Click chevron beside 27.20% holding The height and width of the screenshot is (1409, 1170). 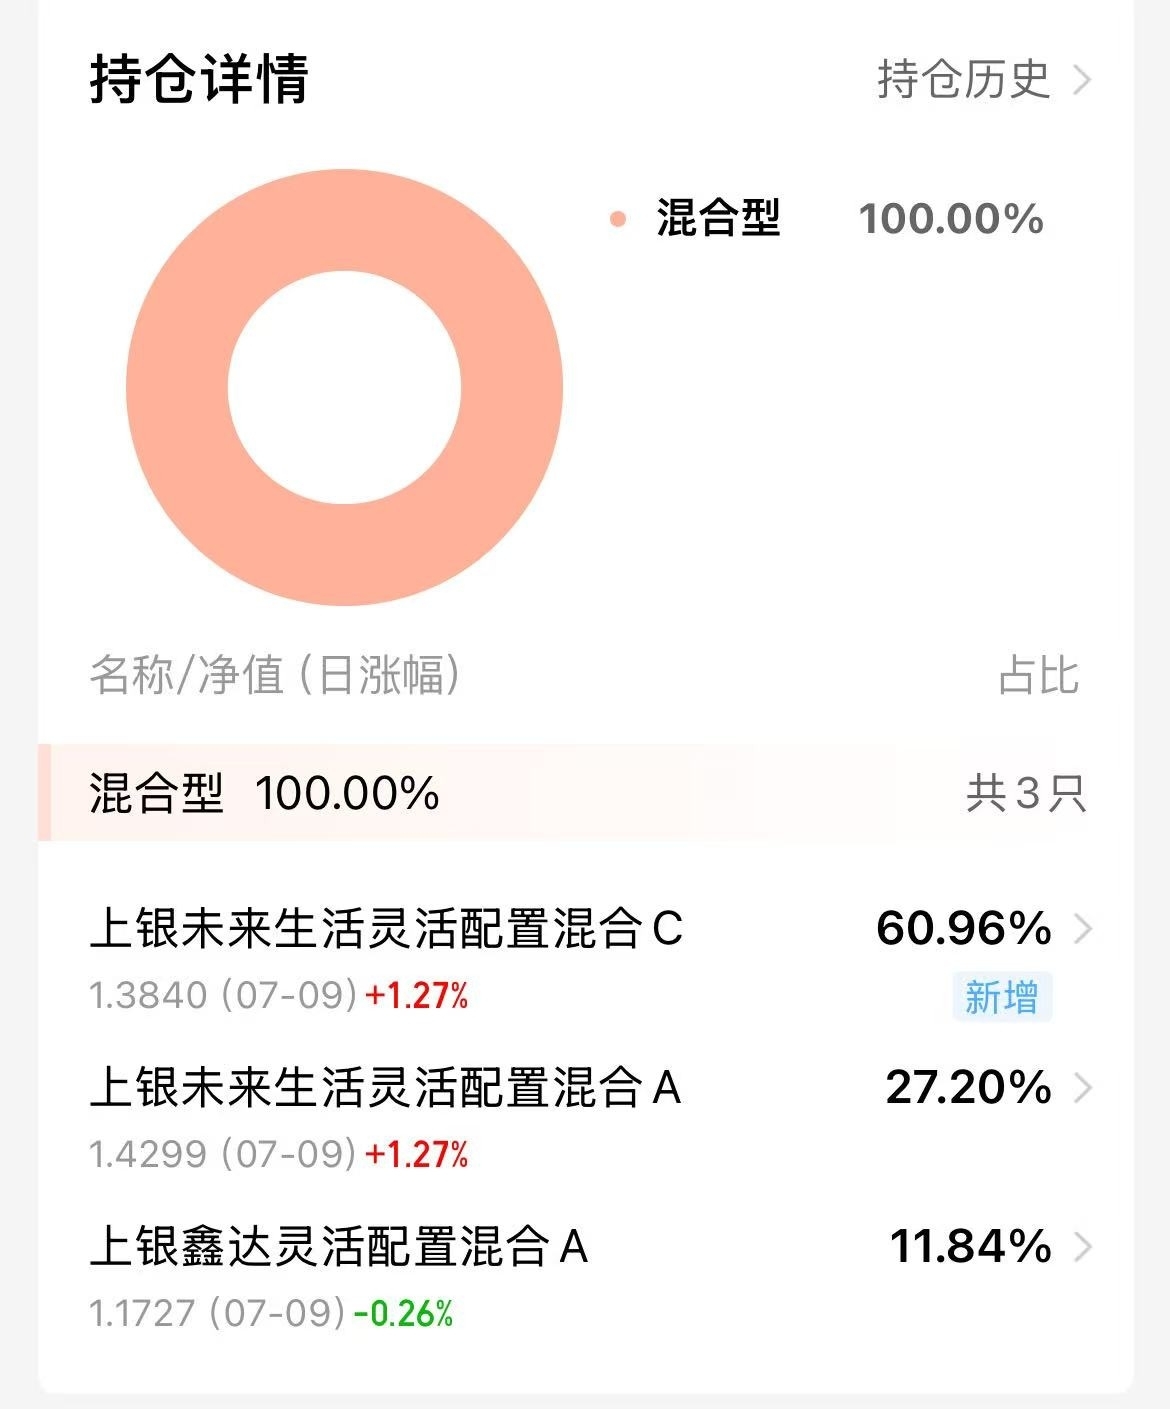(1082, 1088)
